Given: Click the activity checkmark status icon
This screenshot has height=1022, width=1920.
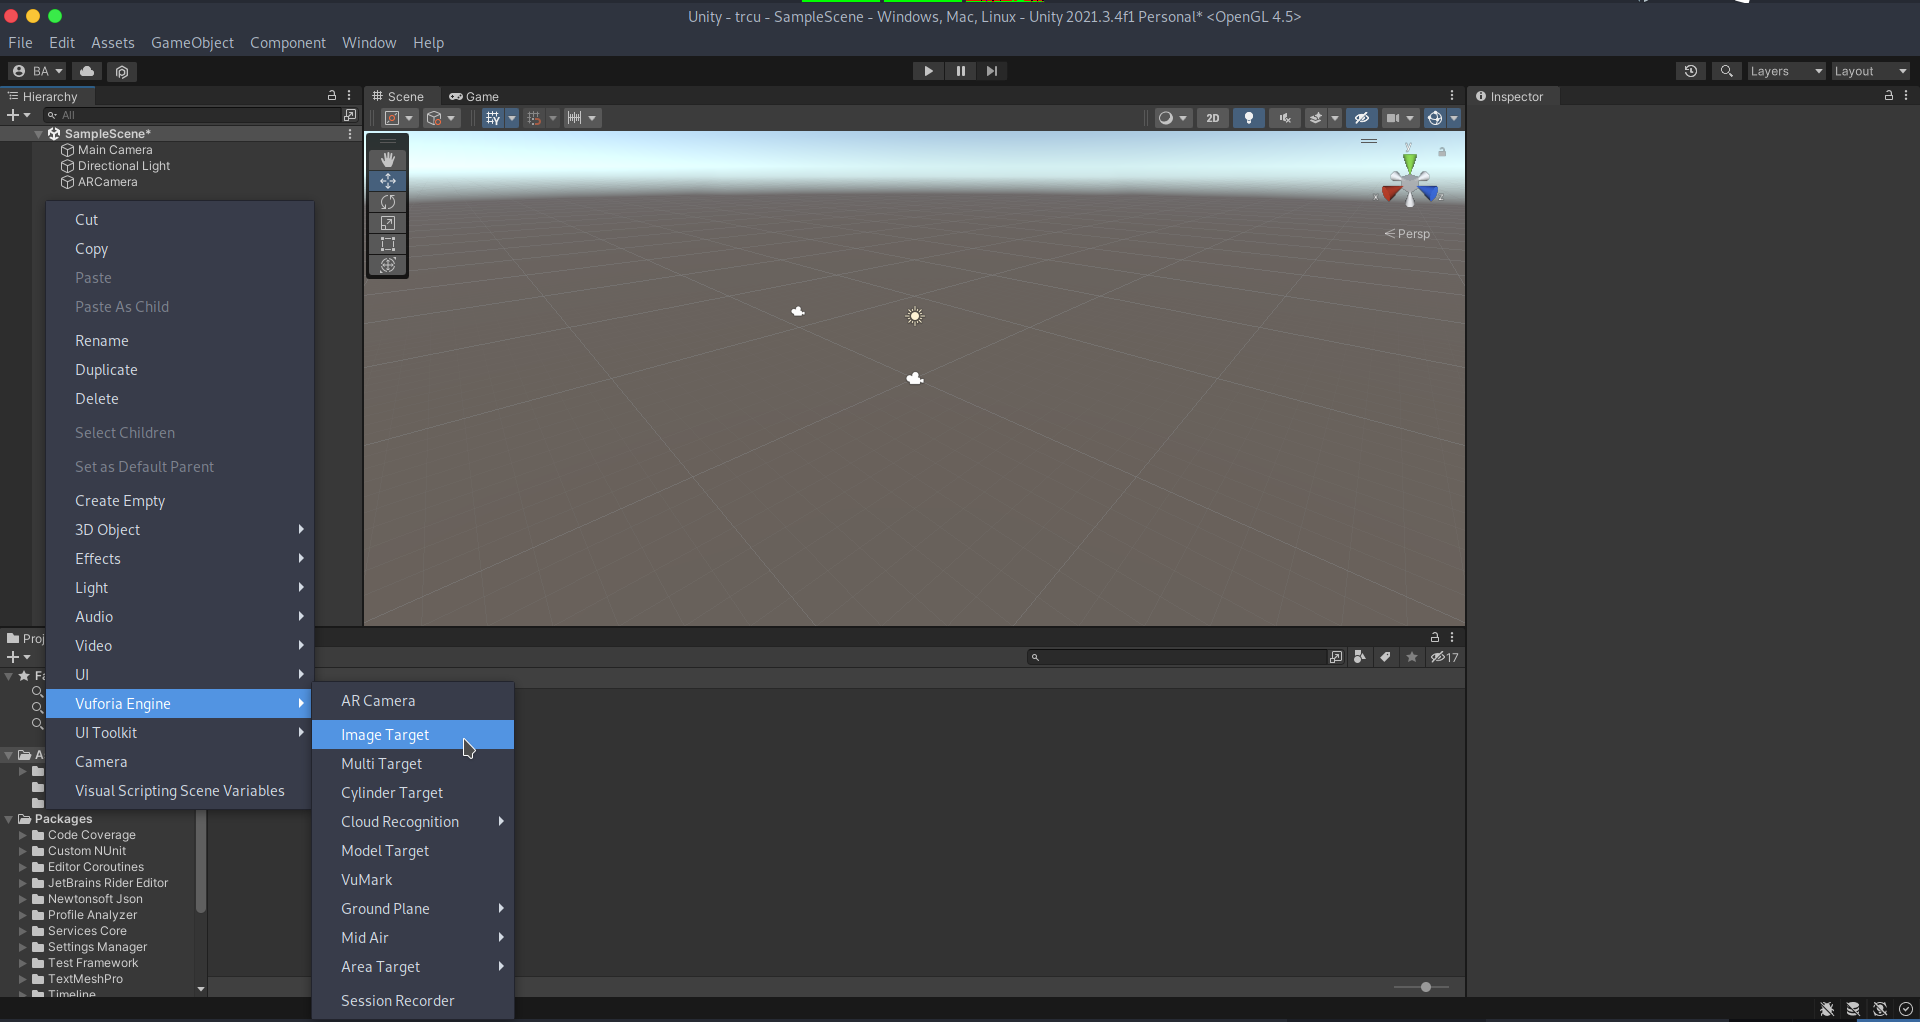Looking at the screenshot, I should tap(1906, 1009).
